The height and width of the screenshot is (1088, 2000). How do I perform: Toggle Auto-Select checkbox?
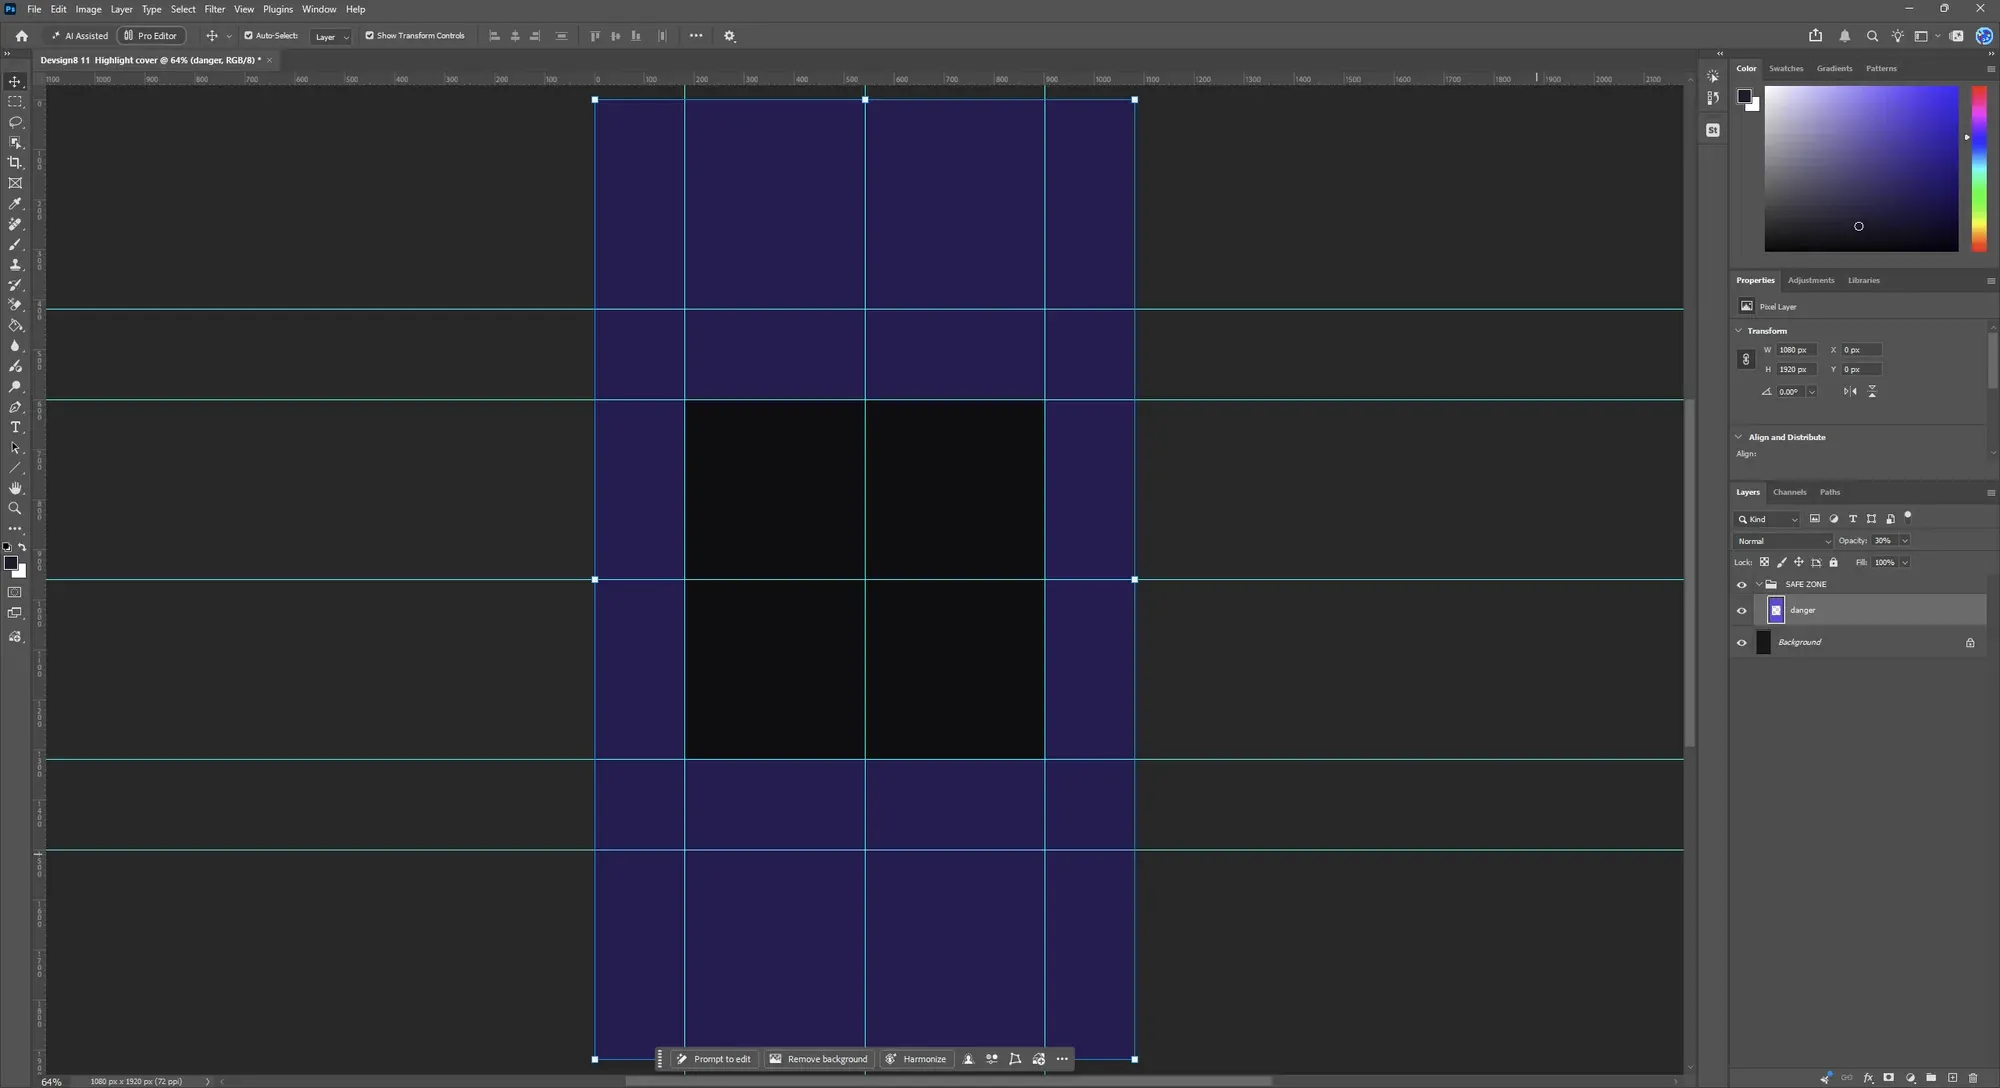tap(248, 36)
